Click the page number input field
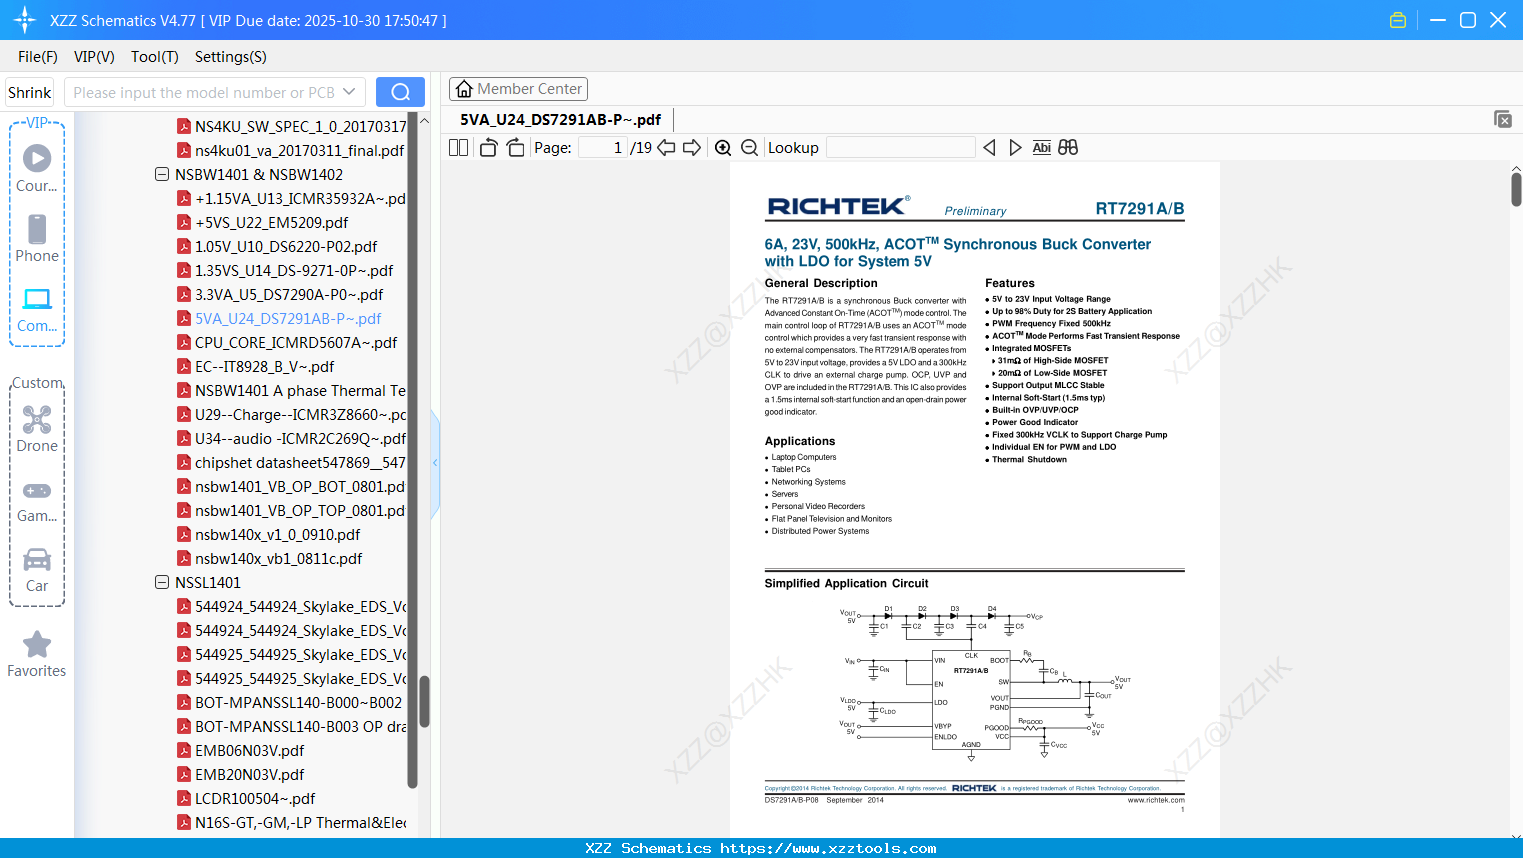The image size is (1523, 858). pos(602,148)
